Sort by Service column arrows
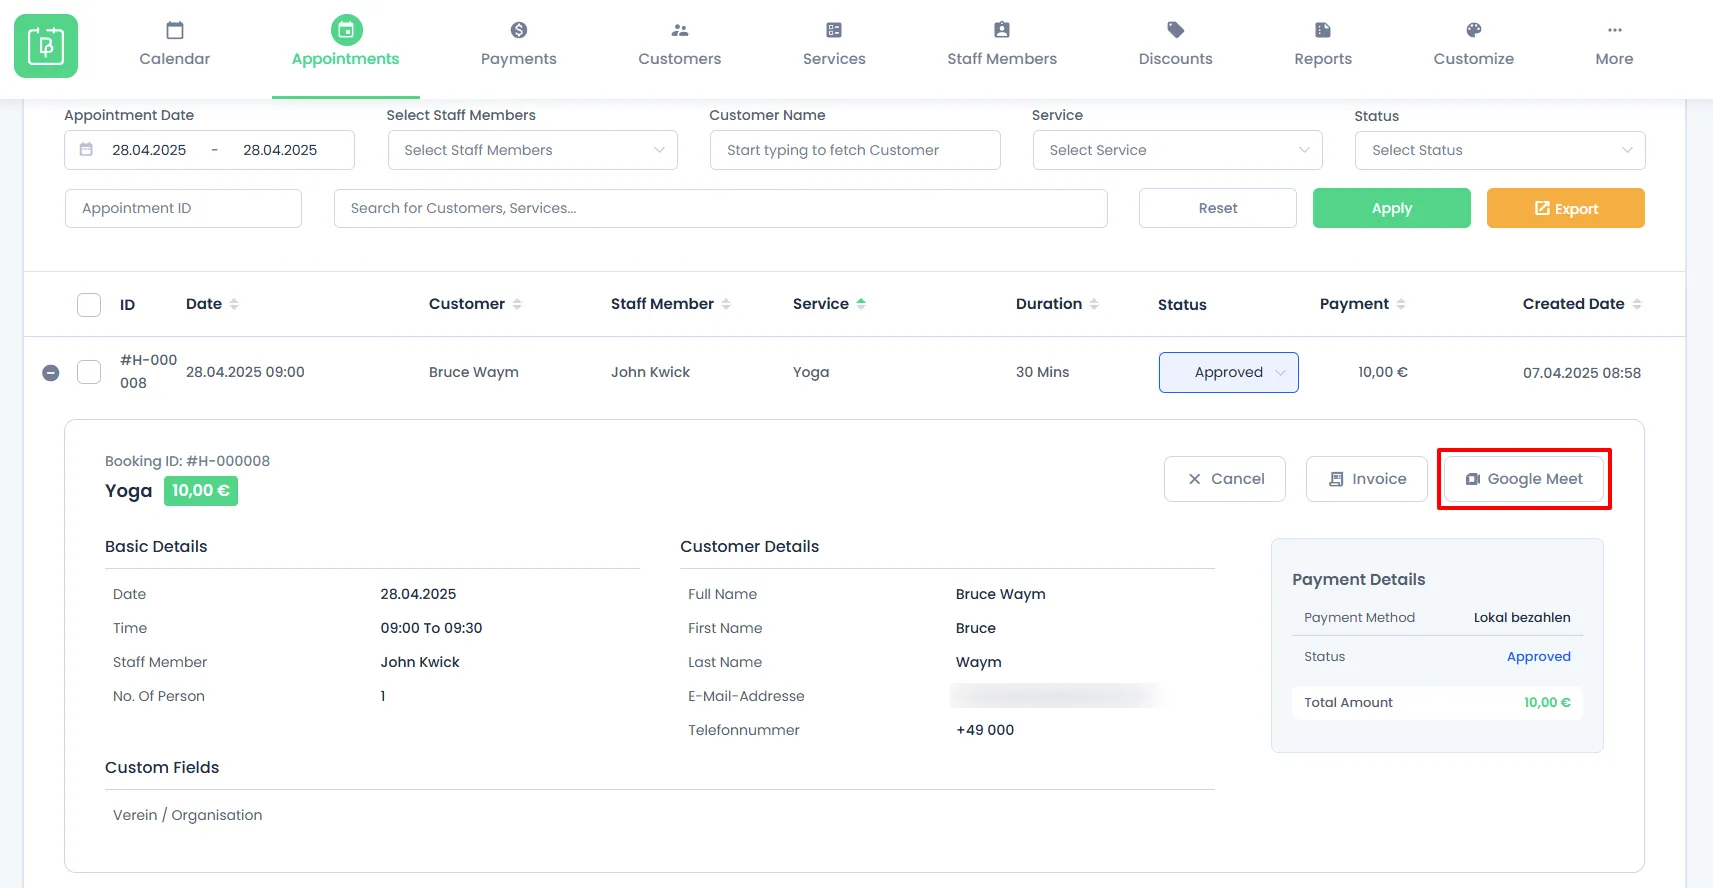The height and width of the screenshot is (888, 1713). tap(861, 304)
